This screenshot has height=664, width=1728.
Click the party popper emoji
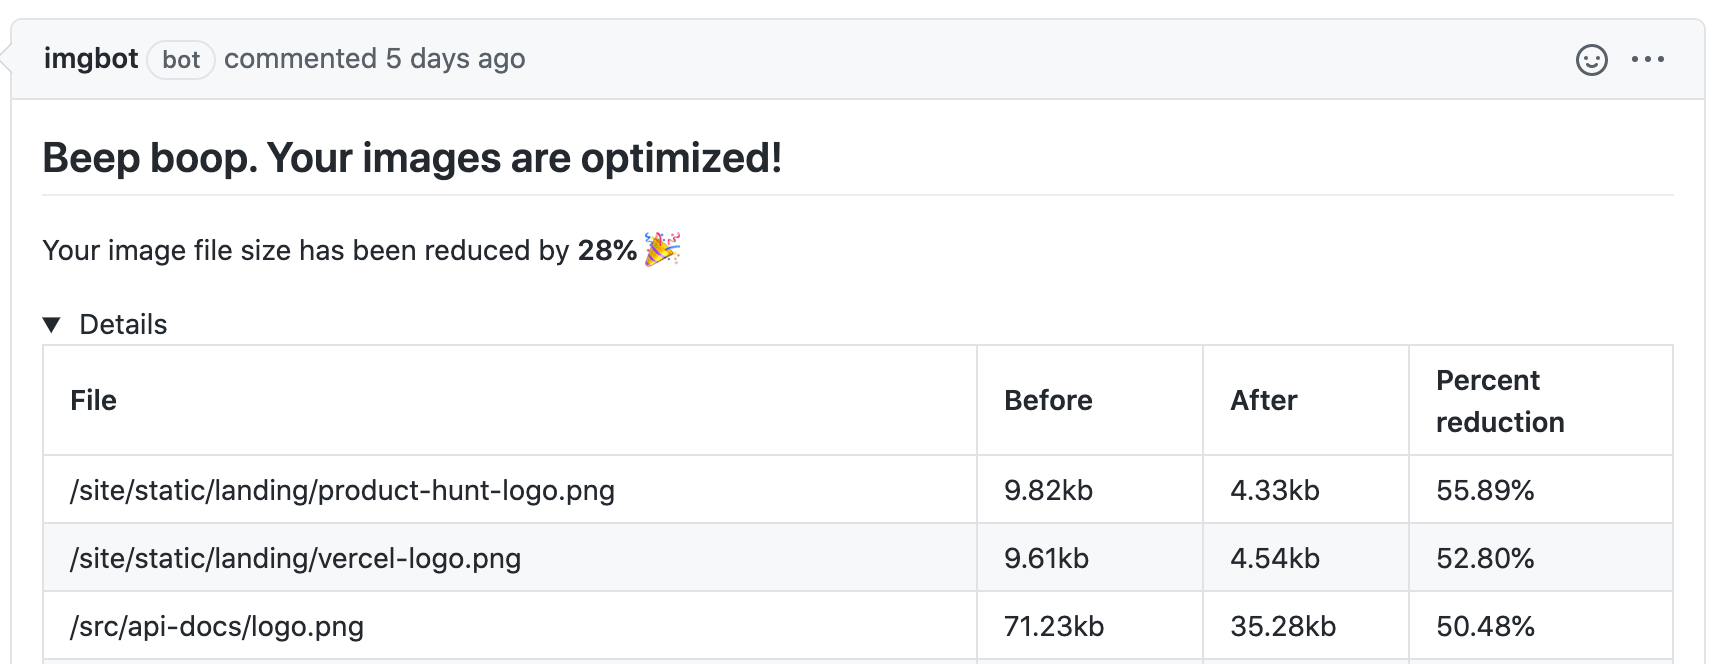[662, 249]
